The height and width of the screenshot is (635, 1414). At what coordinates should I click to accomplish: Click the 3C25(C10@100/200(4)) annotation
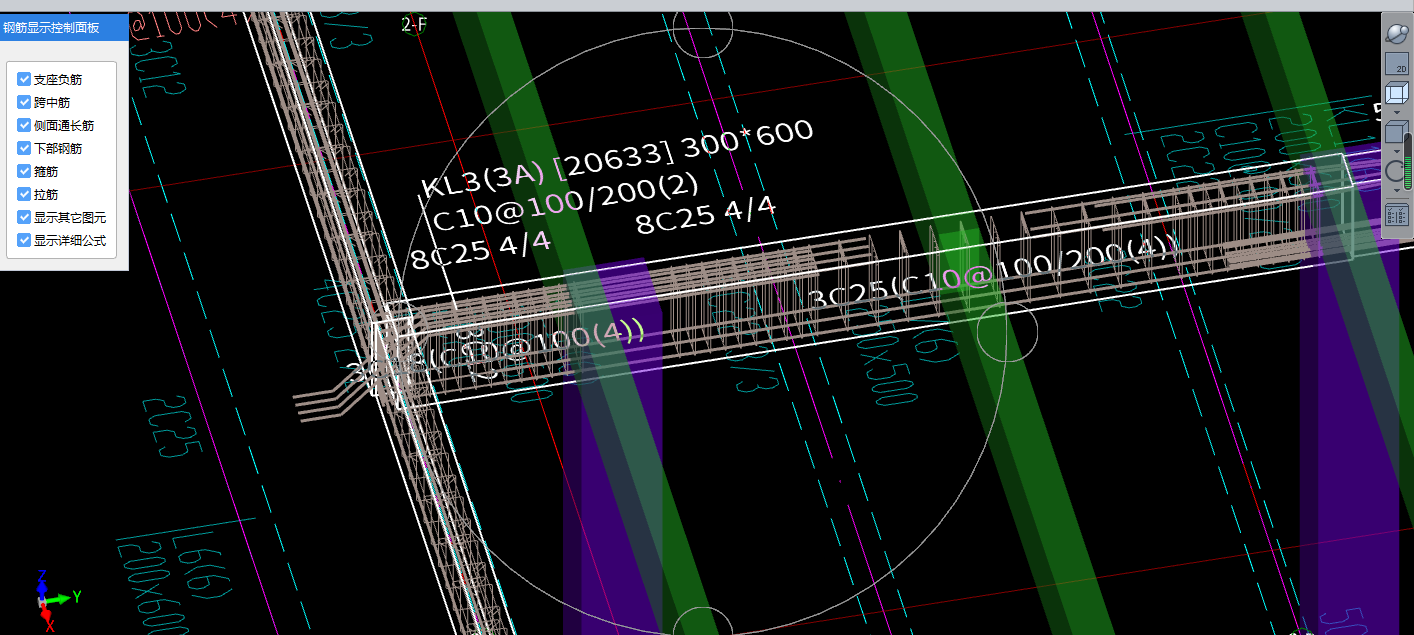[994, 272]
